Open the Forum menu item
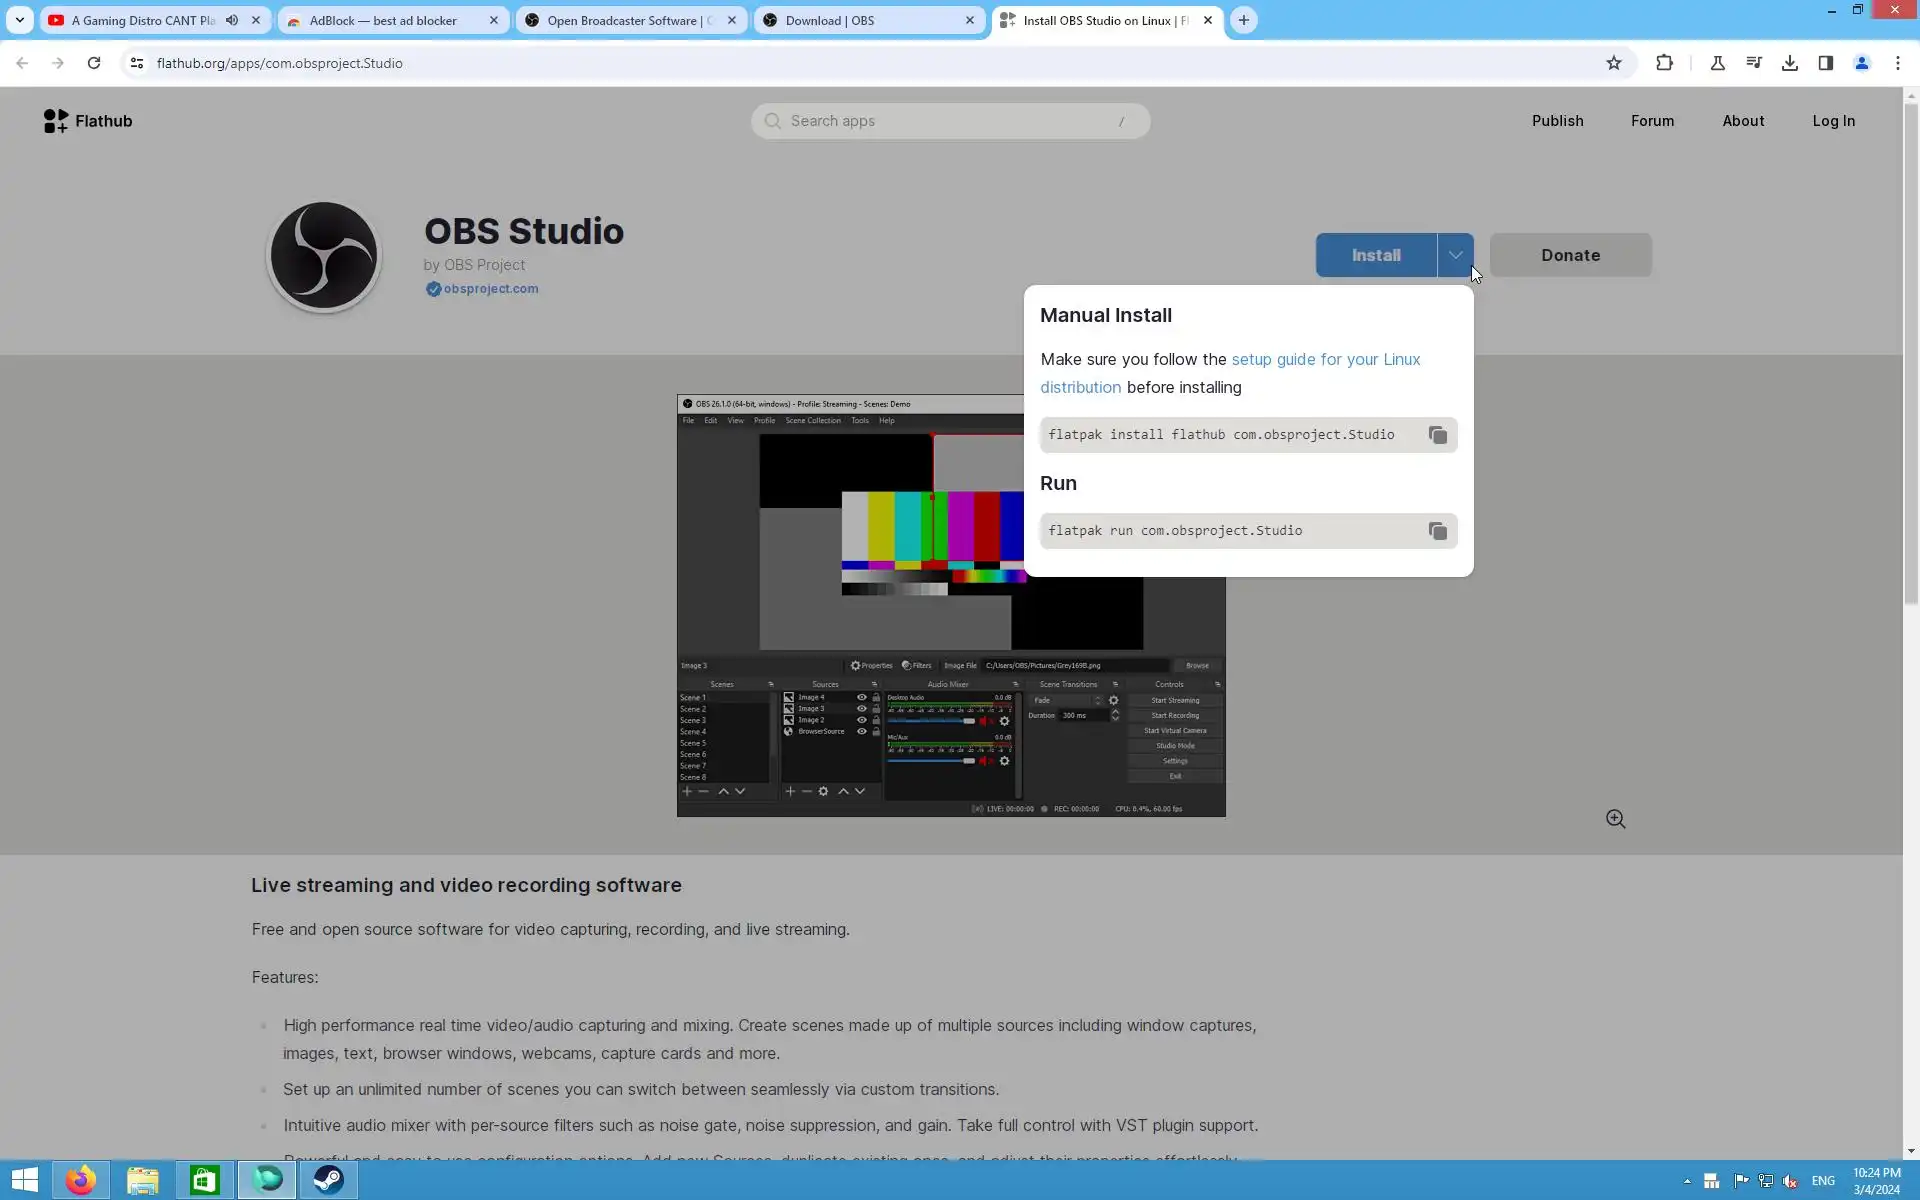 [1652, 121]
